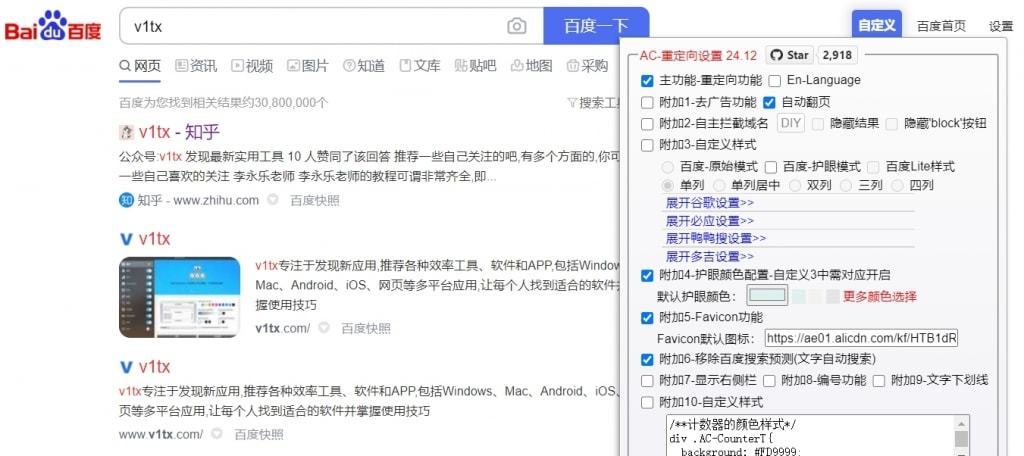Enable 附加9-文字下划线 checkbox

pos(879,381)
